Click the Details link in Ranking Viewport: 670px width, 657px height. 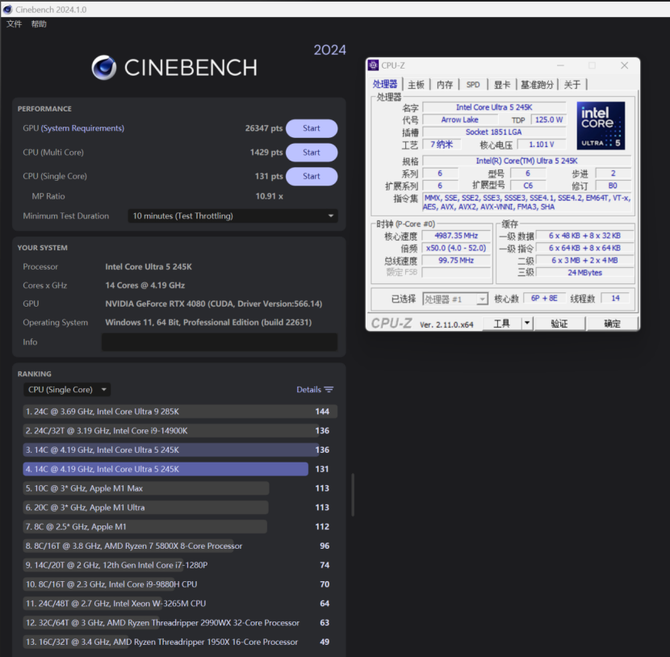(309, 390)
